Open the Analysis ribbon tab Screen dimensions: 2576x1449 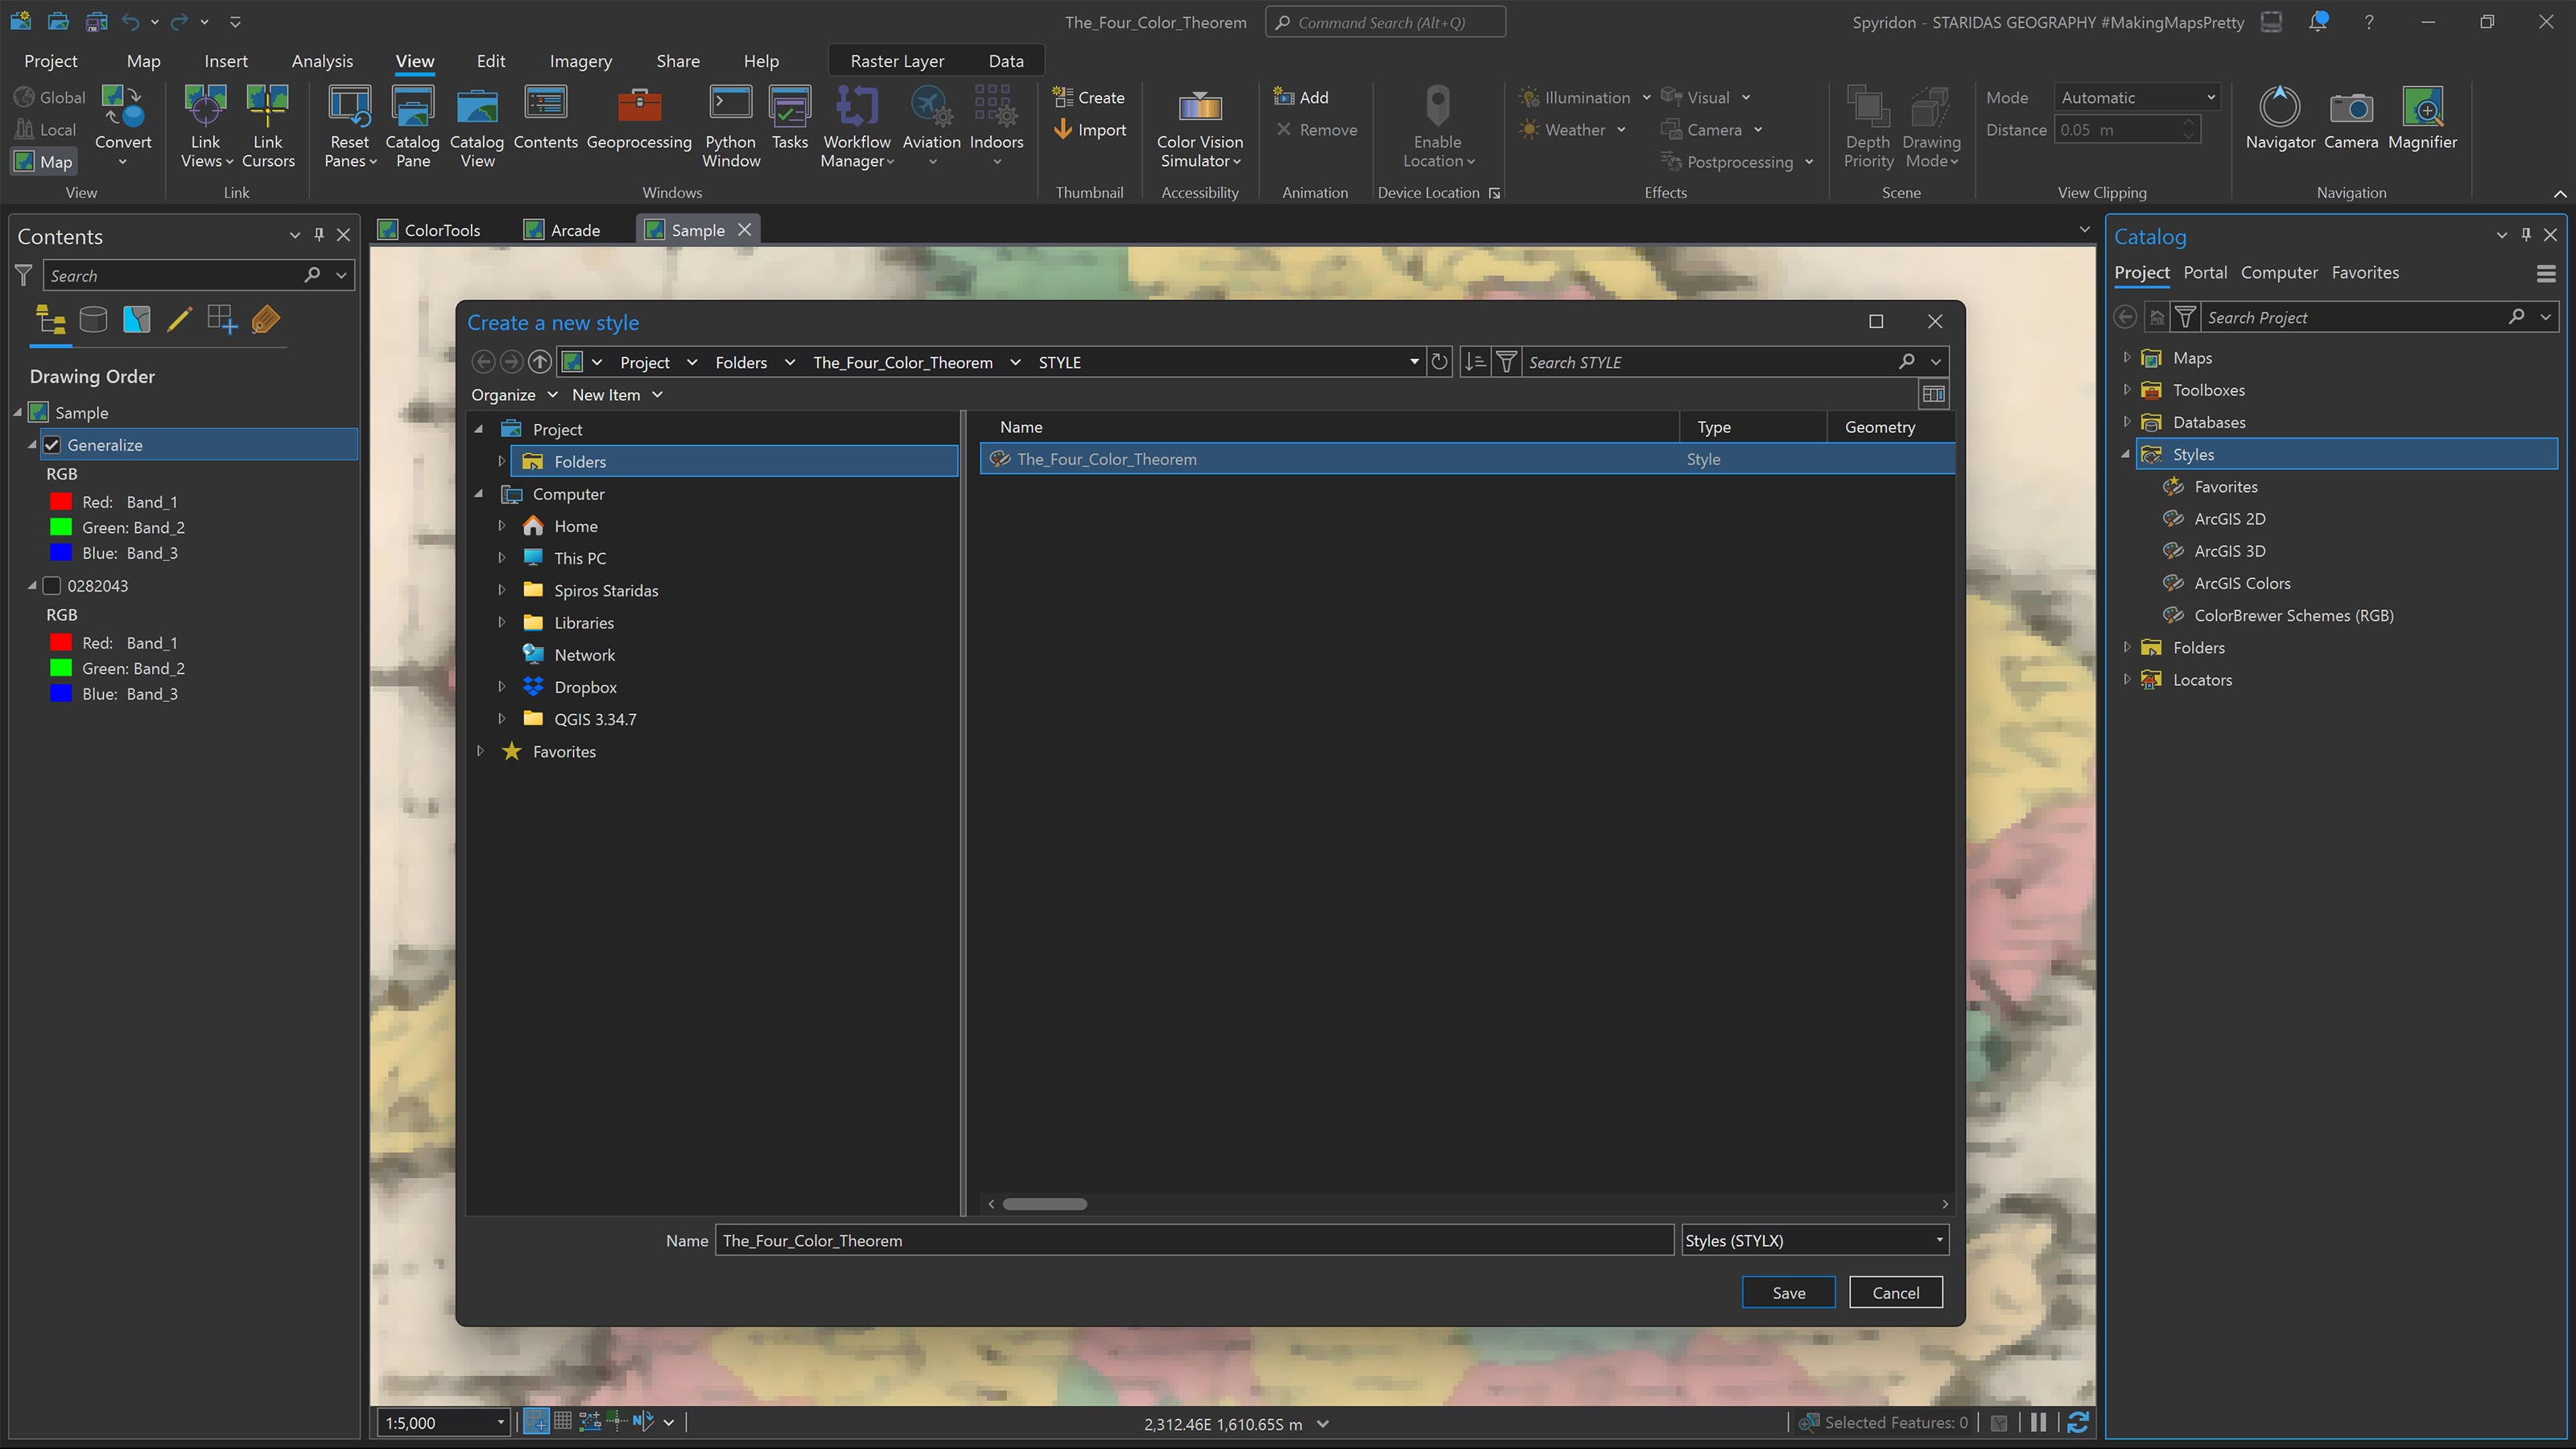(321, 61)
